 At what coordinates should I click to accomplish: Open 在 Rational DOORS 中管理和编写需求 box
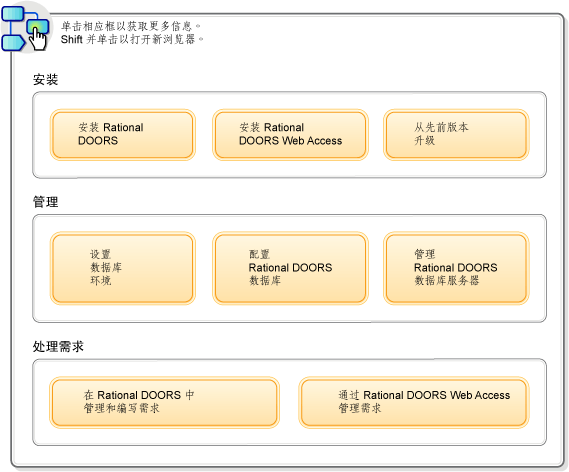pyautogui.click(x=164, y=402)
